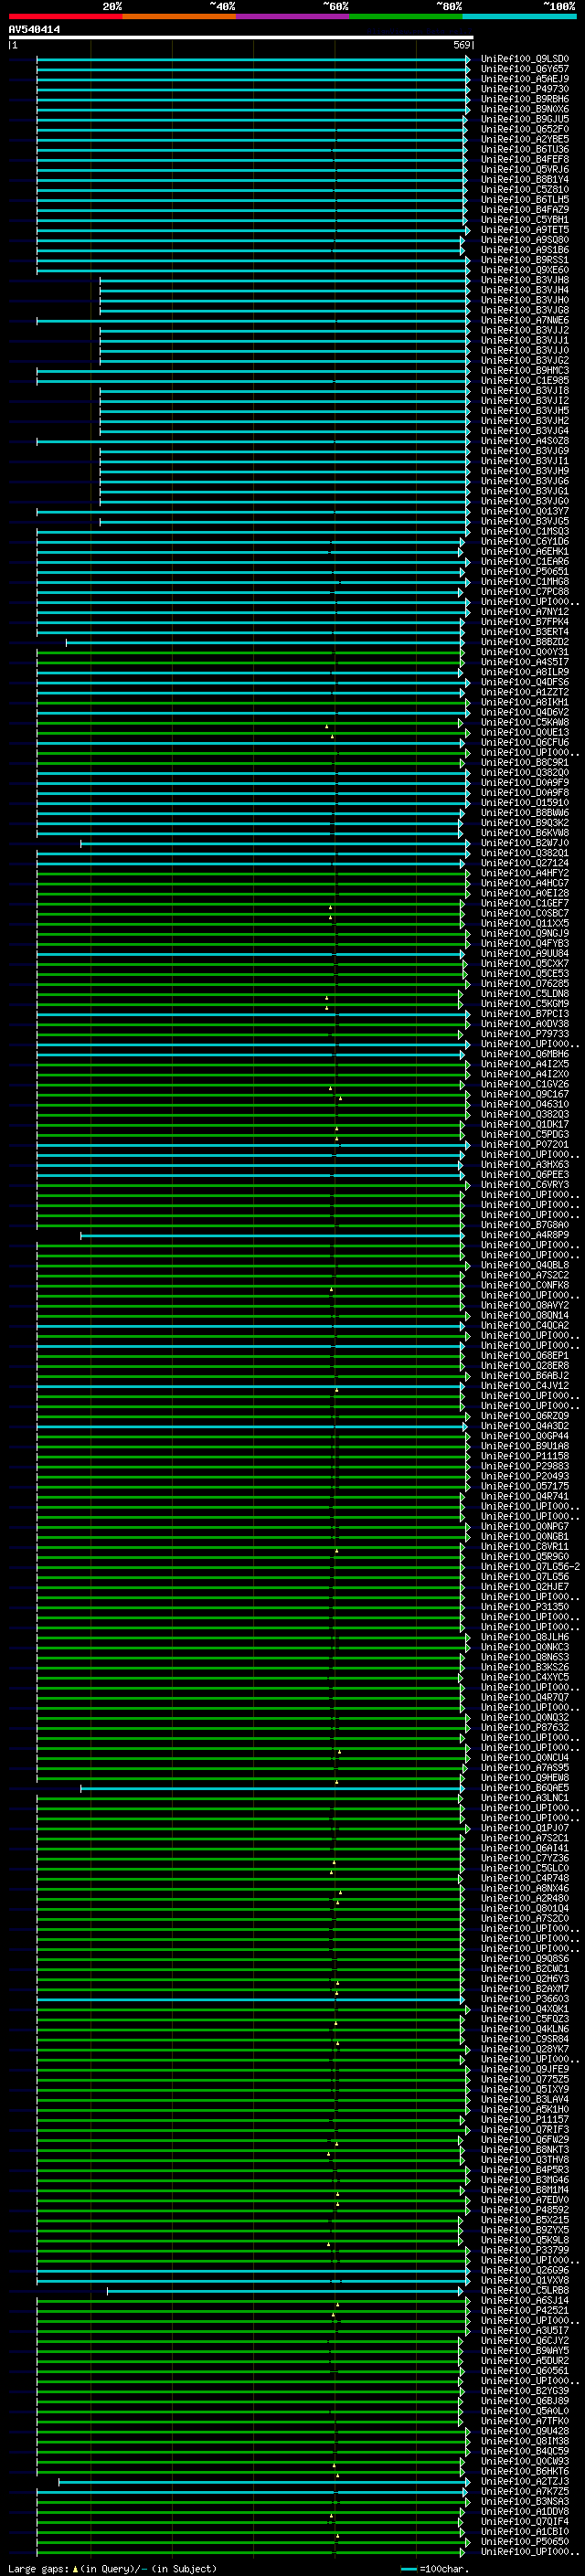Go to the UniRef100_P87632 label

point(524,1727)
